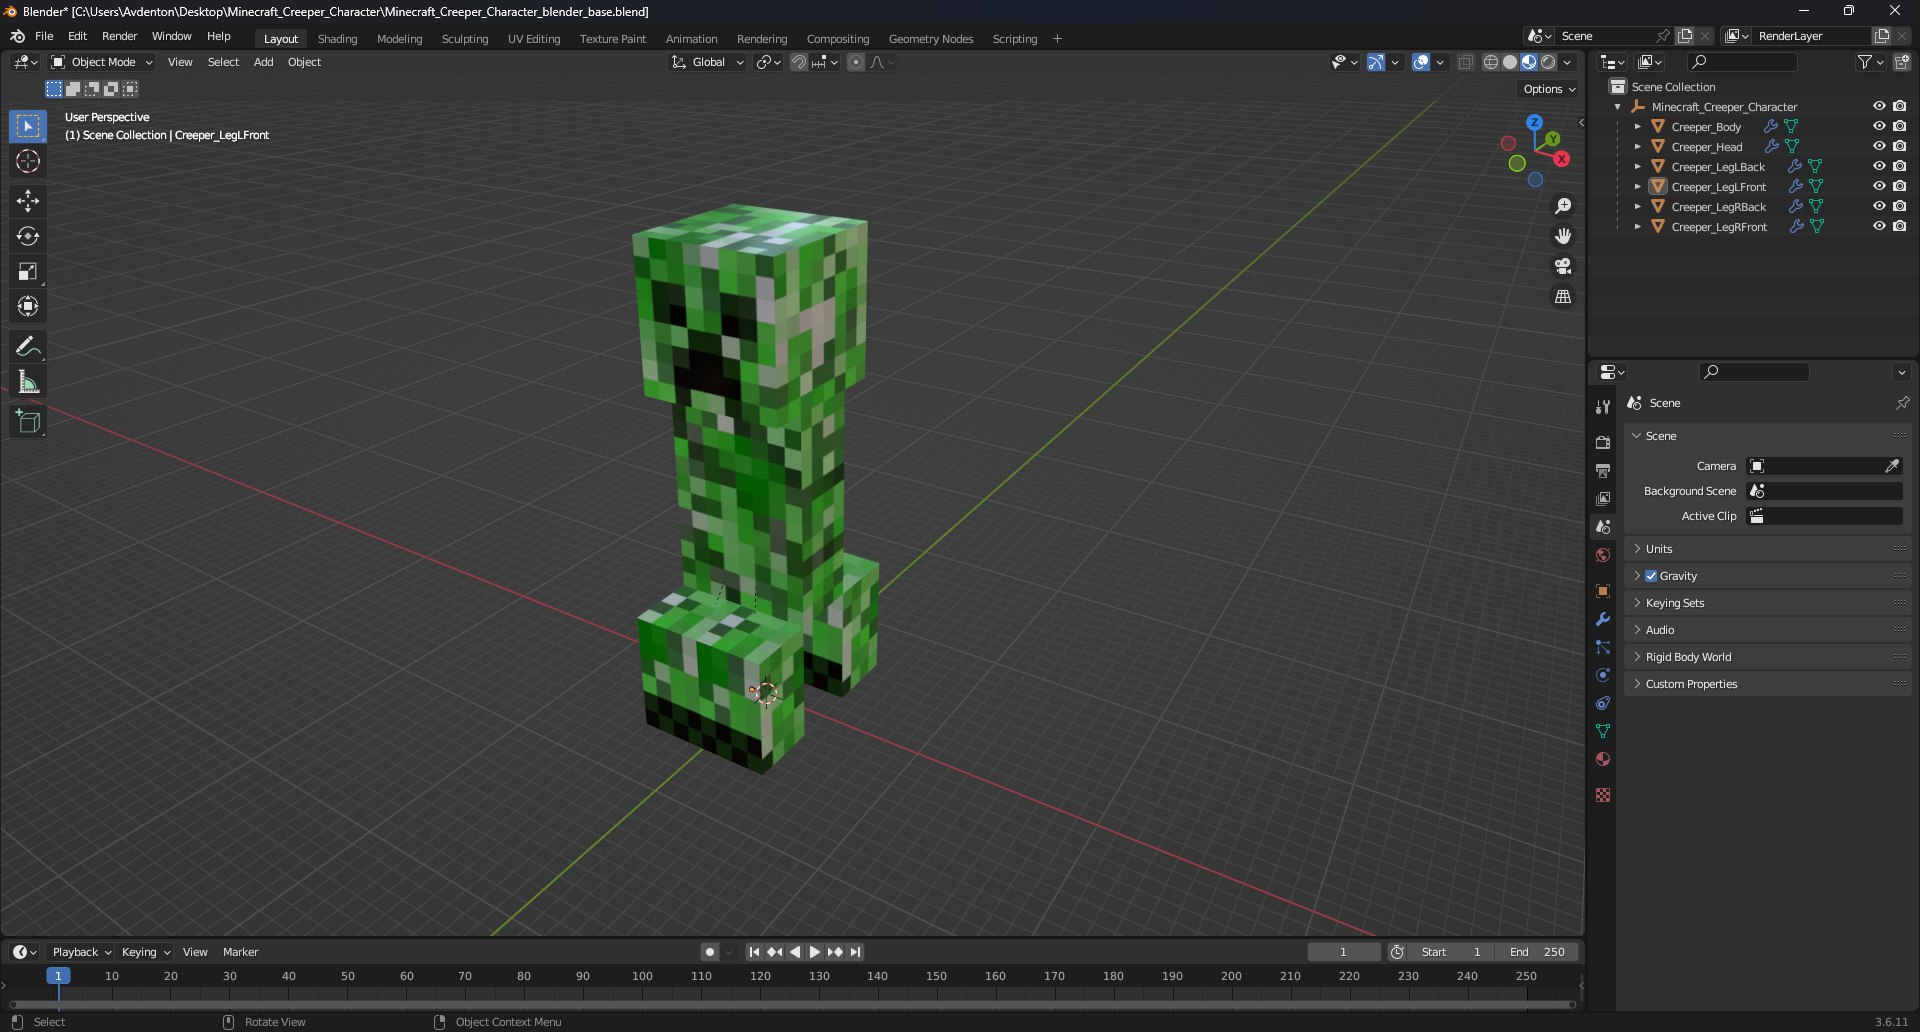Collapse the Minecraft_Creeper_Character collection
The height and width of the screenshot is (1032, 1920).
pyautogui.click(x=1617, y=107)
